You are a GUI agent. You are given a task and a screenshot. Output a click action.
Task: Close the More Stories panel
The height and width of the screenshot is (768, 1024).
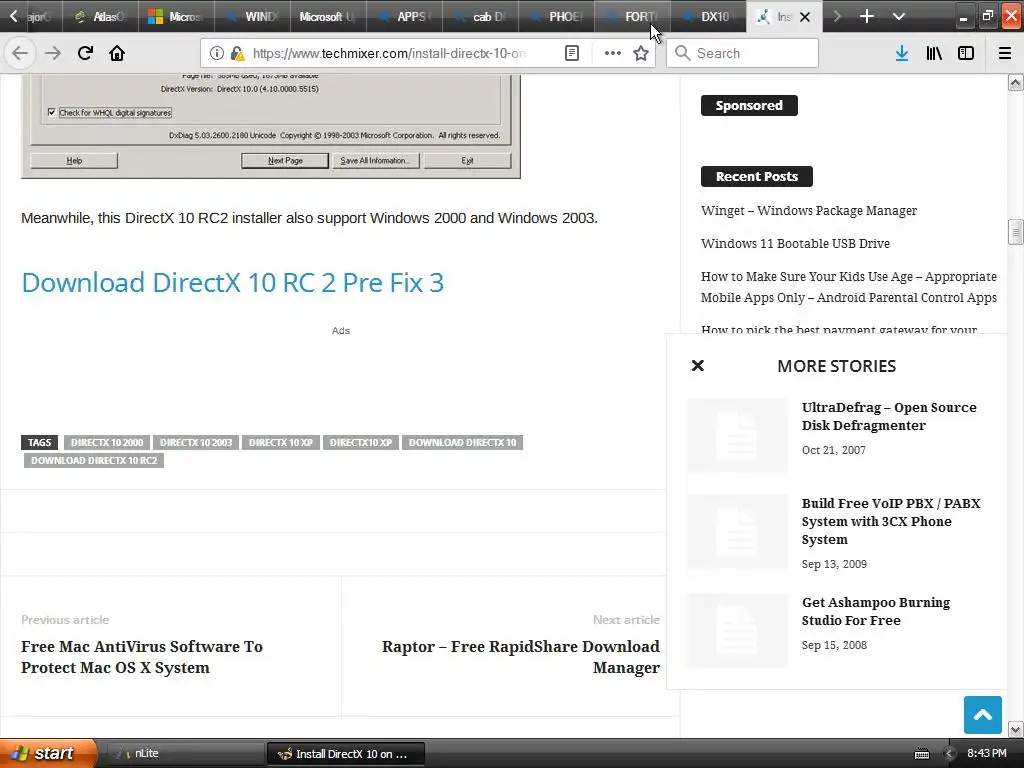[697, 366]
